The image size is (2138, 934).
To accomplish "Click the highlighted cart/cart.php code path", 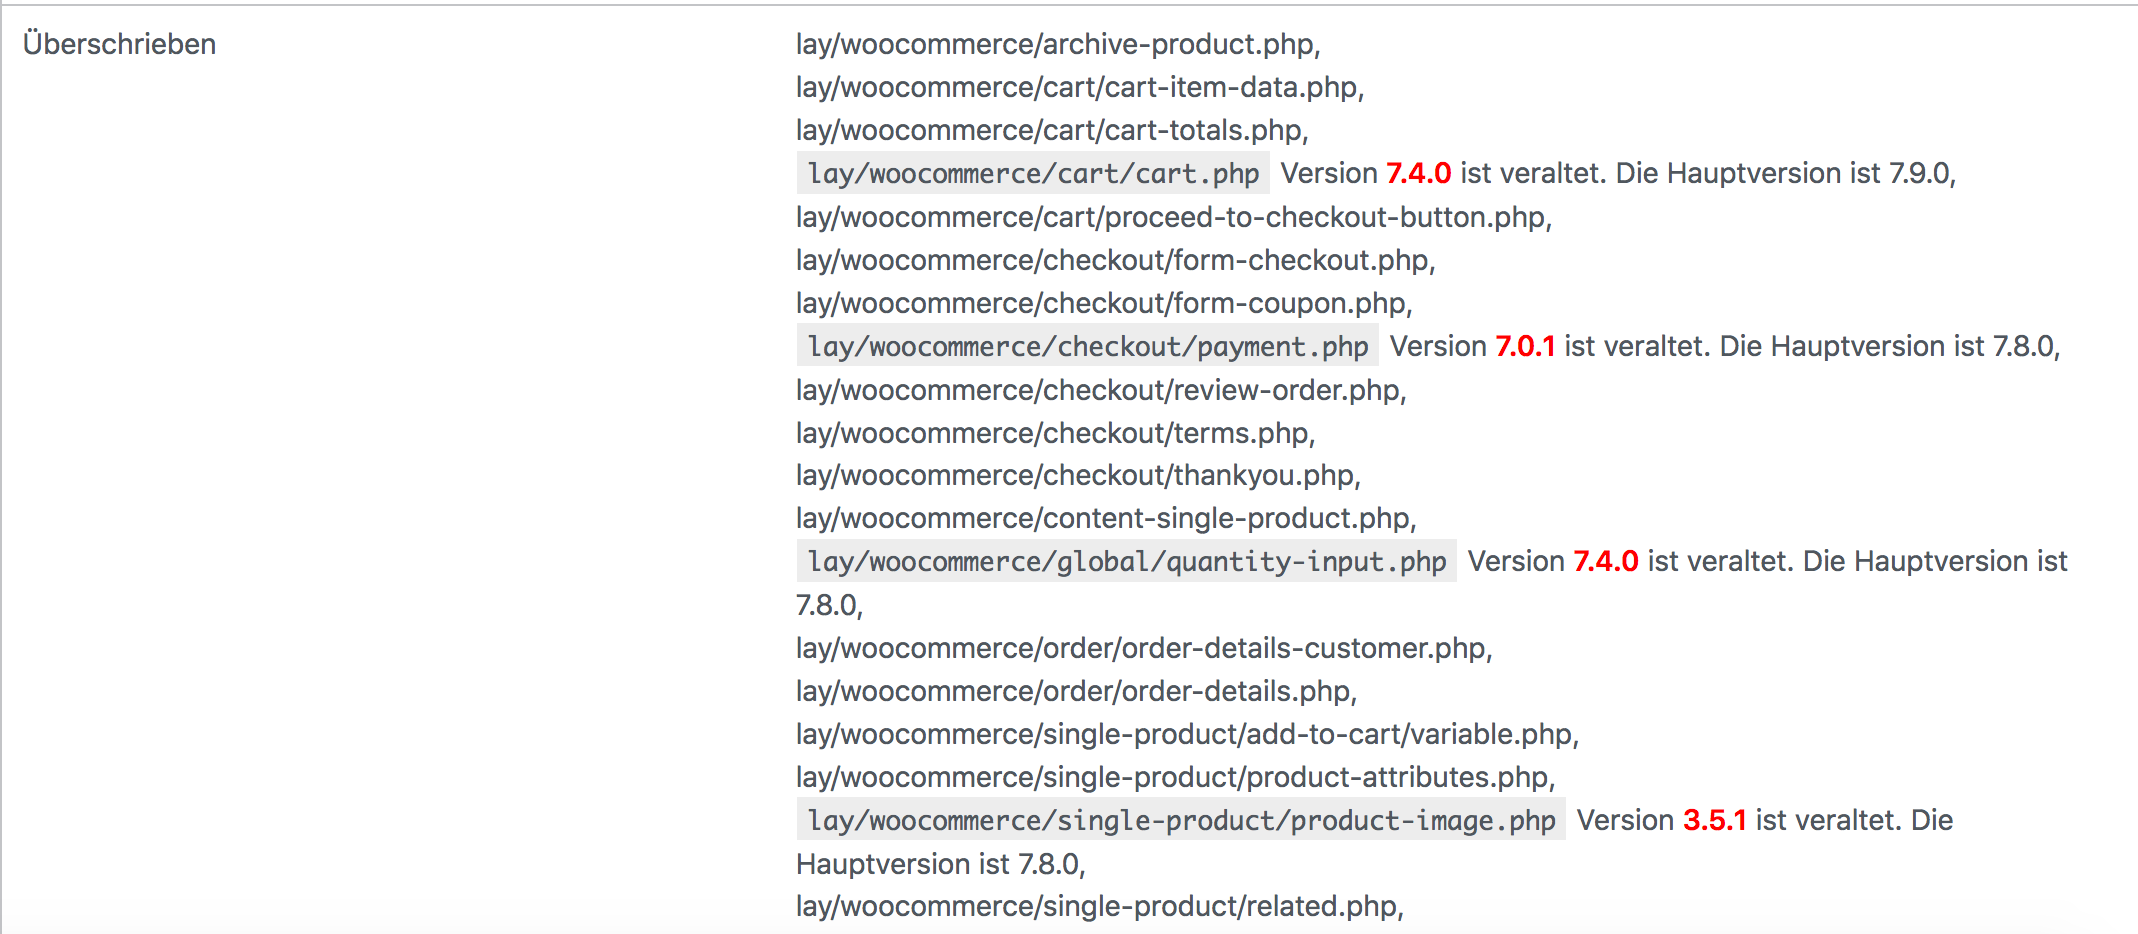I will (x=1033, y=173).
